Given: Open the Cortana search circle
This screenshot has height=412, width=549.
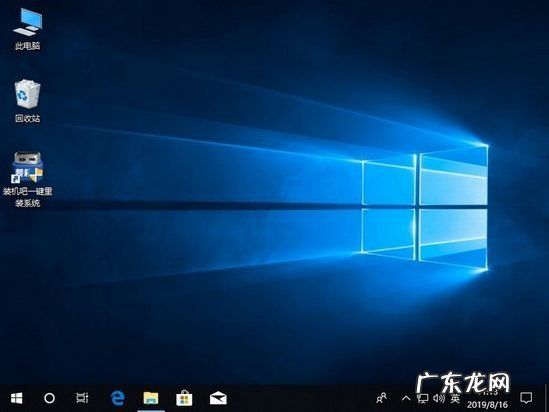Looking at the screenshot, I should 49,398.
